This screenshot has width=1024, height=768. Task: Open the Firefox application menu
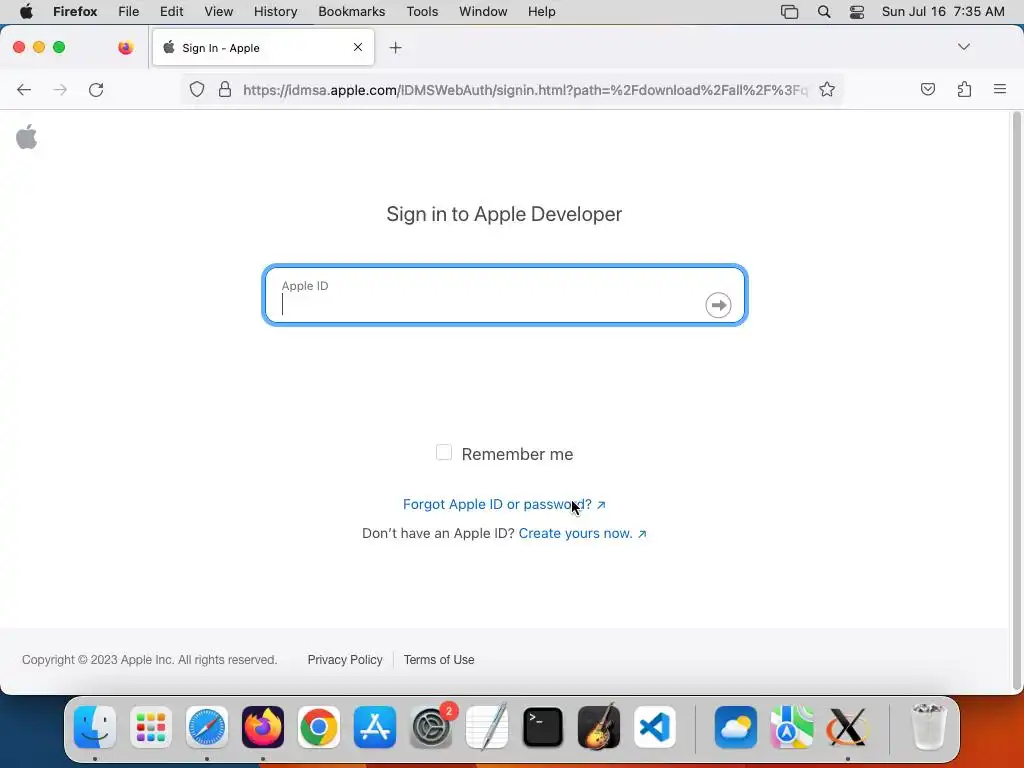tap(75, 12)
